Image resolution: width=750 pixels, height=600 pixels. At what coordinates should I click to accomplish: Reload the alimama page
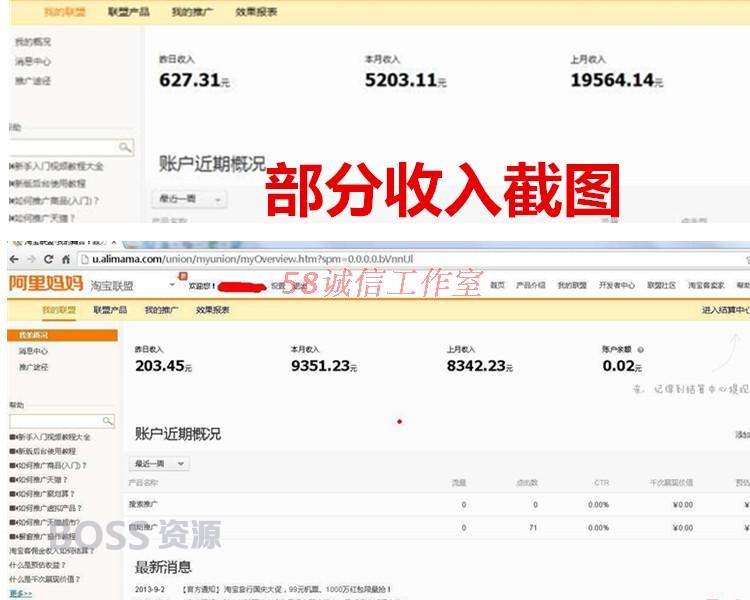pyautogui.click(x=48, y=259)
